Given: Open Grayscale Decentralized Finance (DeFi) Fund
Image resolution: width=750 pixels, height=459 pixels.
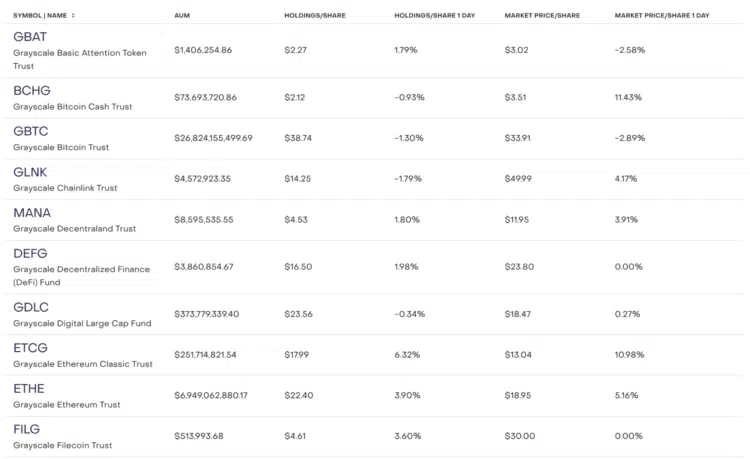Looking at the screenshot, I should tap(81, 276).
